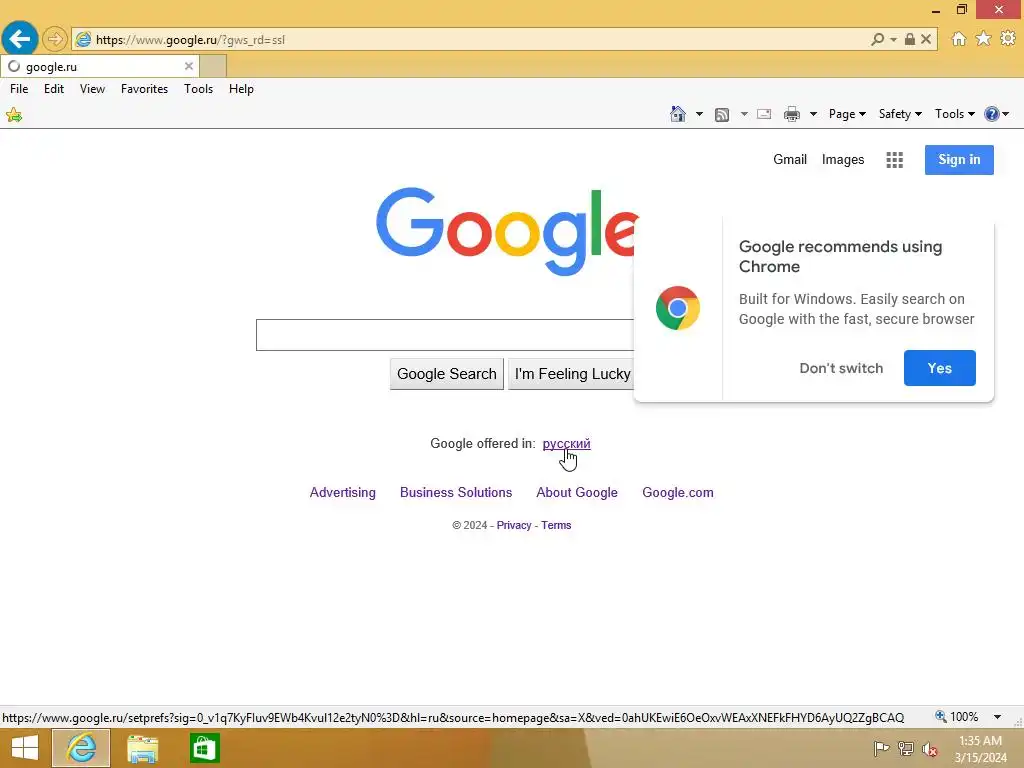Open the address bar autocomplete dropdown arrow
Screen dimensions: 1024x768
click(x=893, y=40)
